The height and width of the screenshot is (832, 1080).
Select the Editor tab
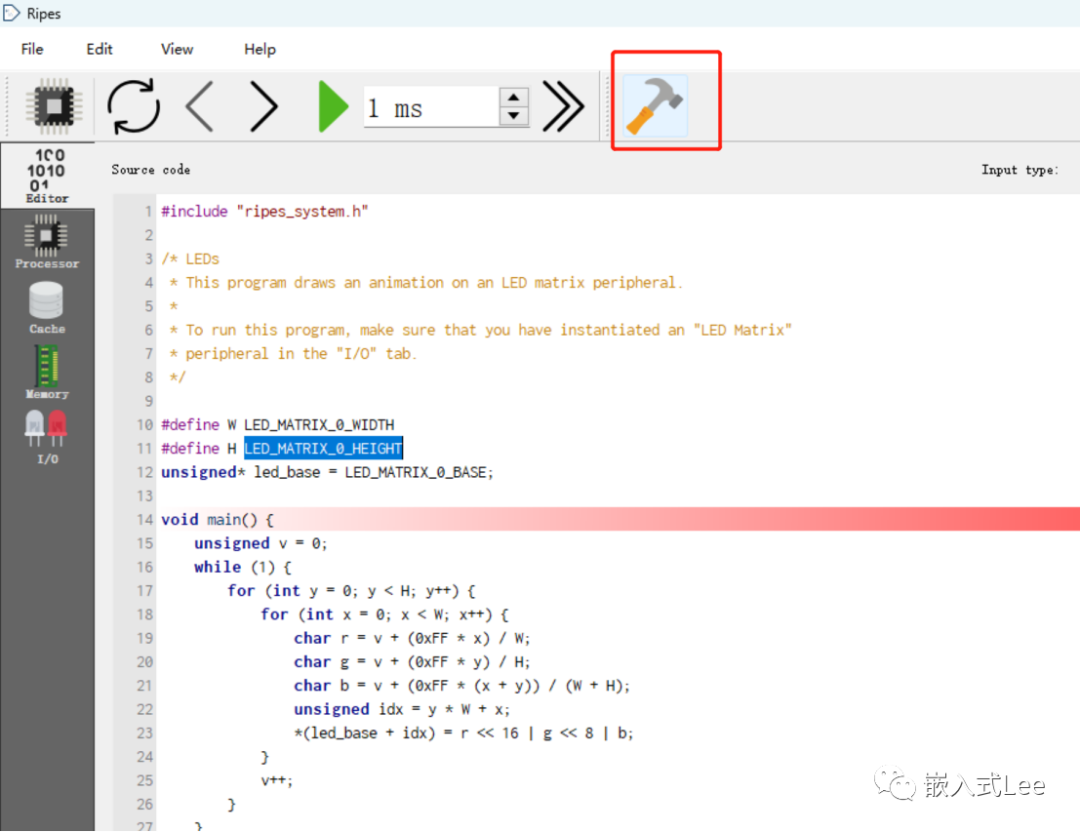(x=47, y=176)
